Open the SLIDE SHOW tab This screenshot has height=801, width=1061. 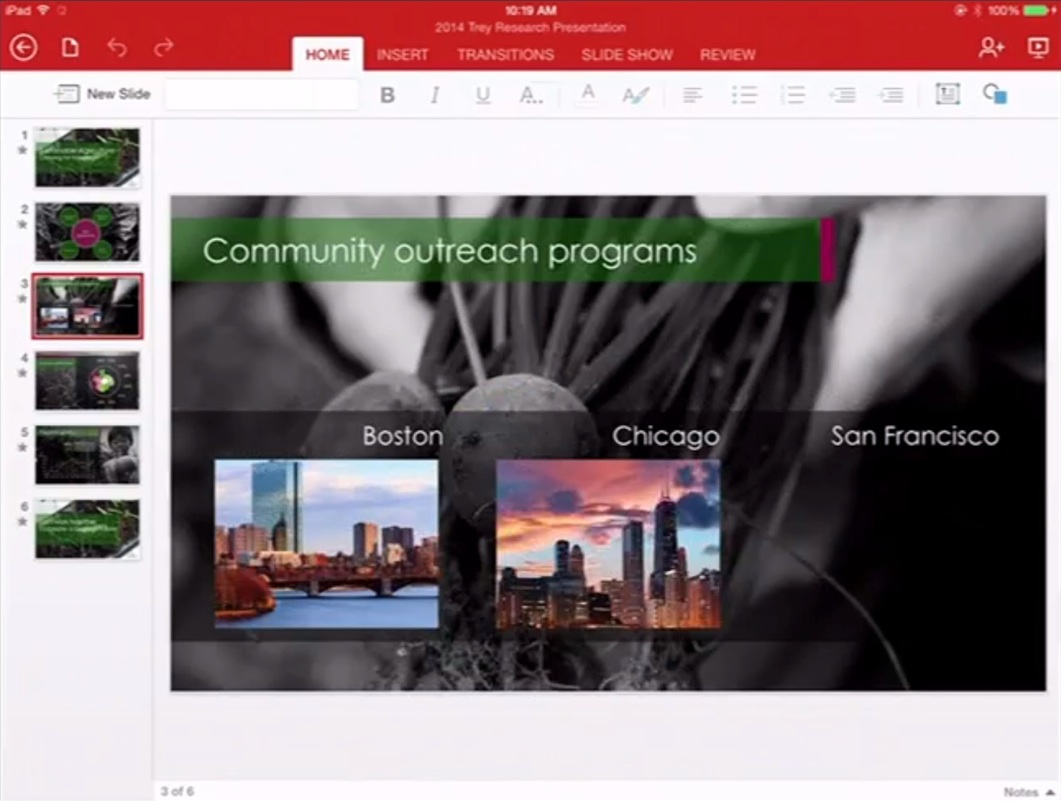pos(627,55)
